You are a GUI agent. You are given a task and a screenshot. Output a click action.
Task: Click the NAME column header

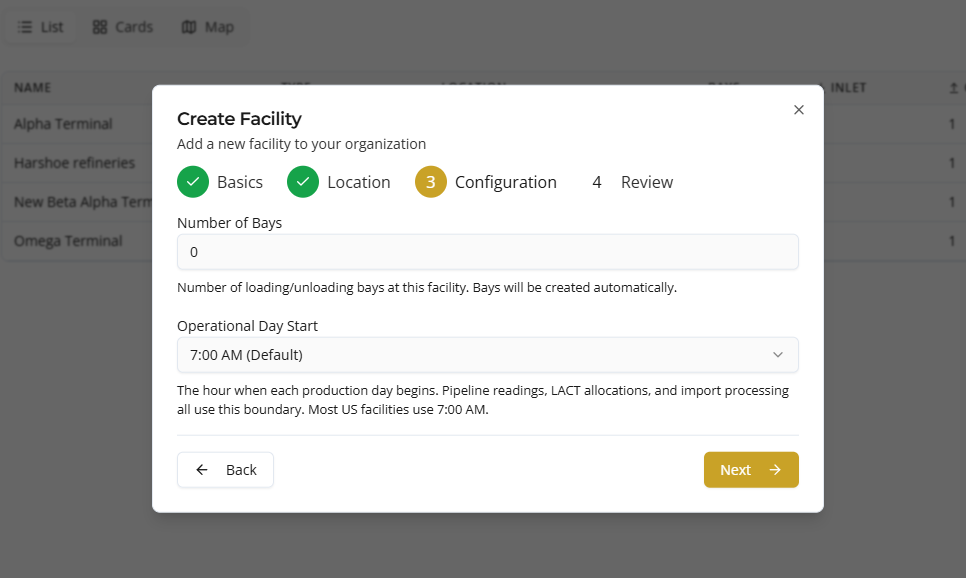33,88
